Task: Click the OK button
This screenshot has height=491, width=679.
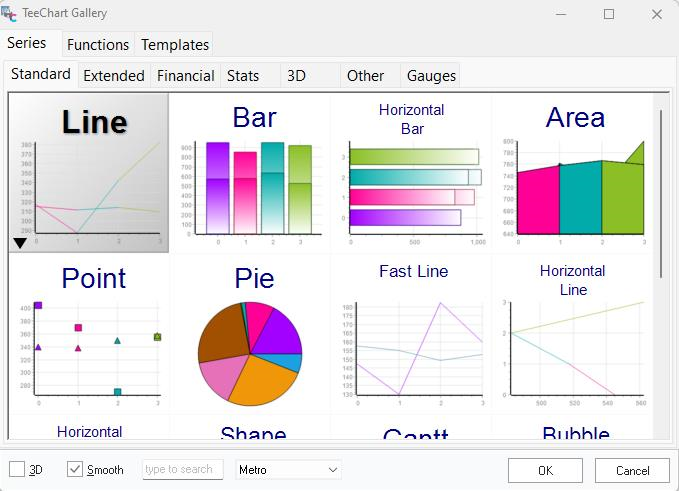Action: coord(545,470)
